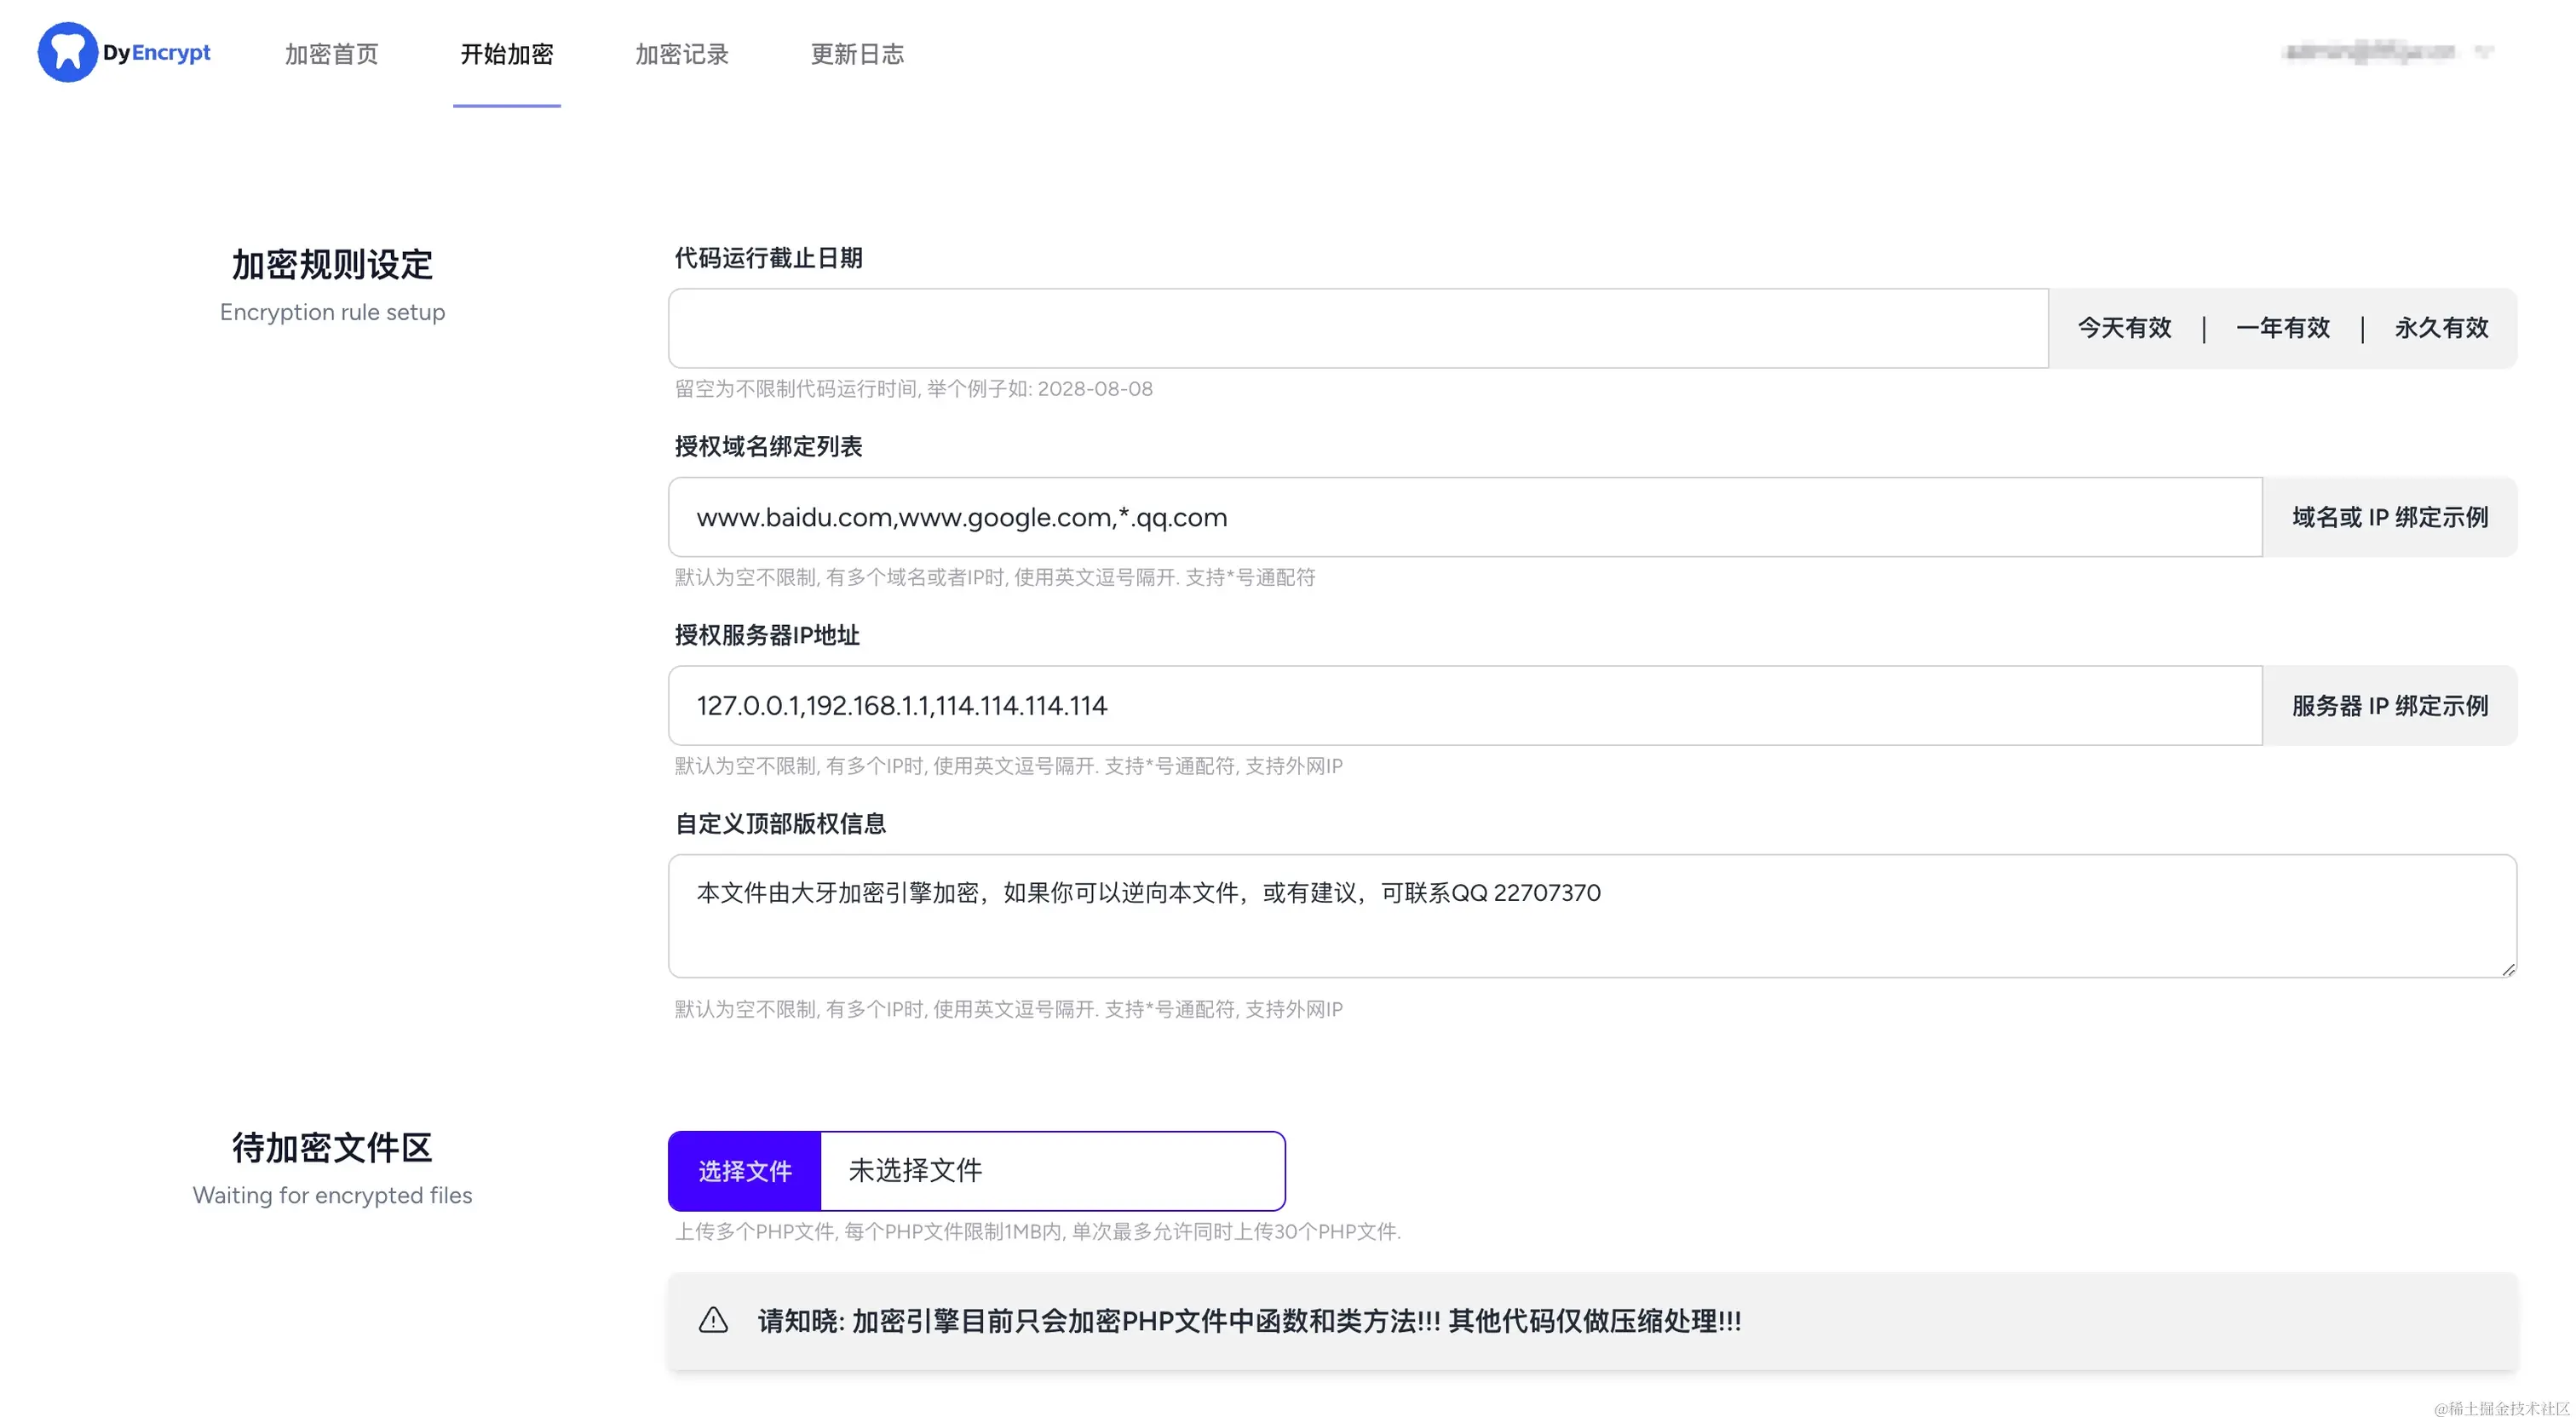The image size is (2576, 1423).
Task: Open the 更新日志 page
Action: [x=856, y=55]
